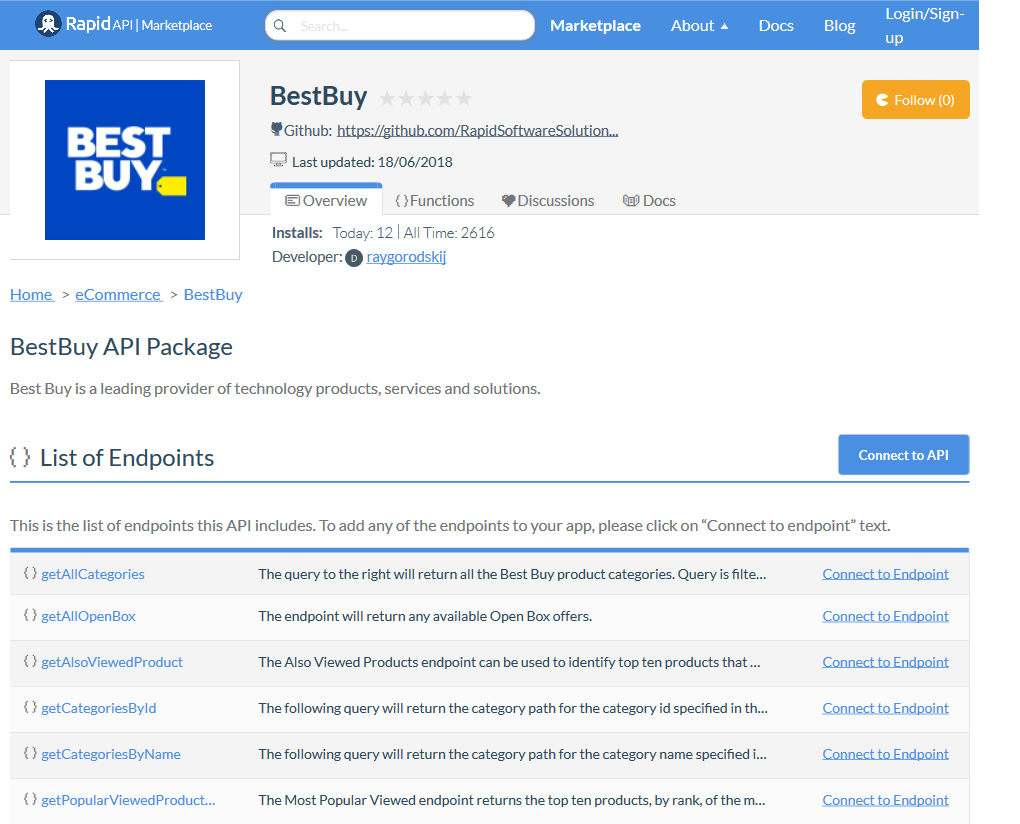Open Docs in the top navigation
Screen dimensions: 1020x824
pyautogui.click(x=776, y=25)
